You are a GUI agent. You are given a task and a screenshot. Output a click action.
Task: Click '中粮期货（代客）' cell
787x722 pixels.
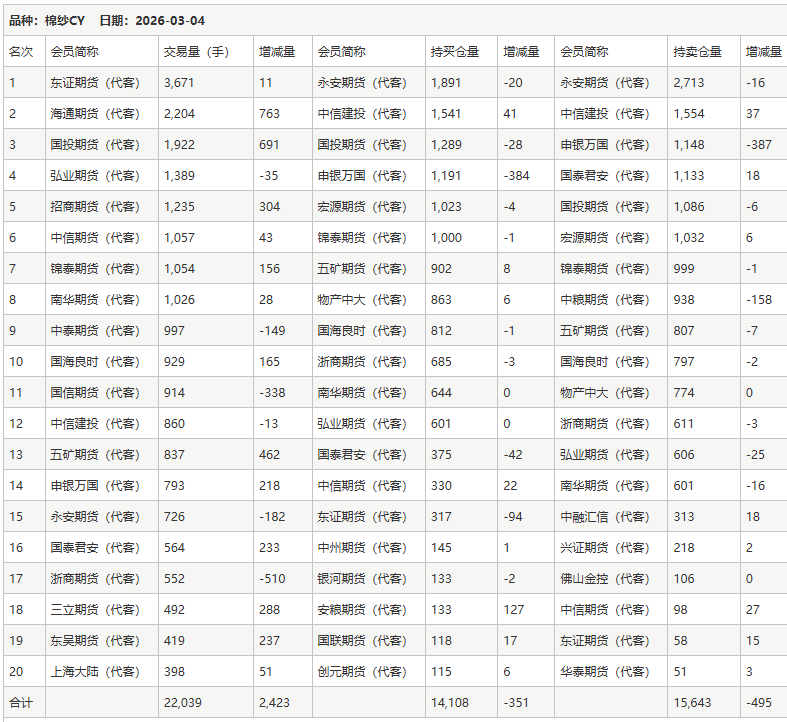coord(605,300)
